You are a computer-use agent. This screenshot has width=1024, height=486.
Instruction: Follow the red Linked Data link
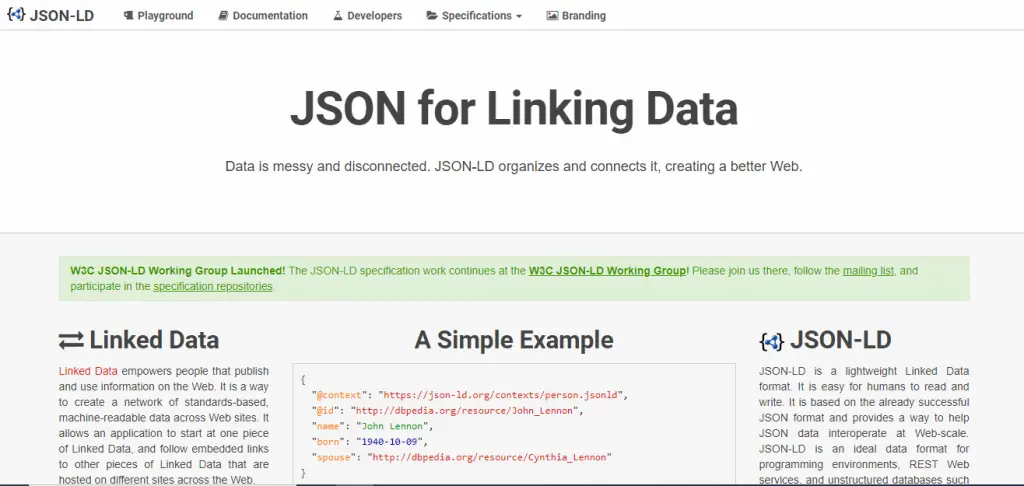[88, 371]
